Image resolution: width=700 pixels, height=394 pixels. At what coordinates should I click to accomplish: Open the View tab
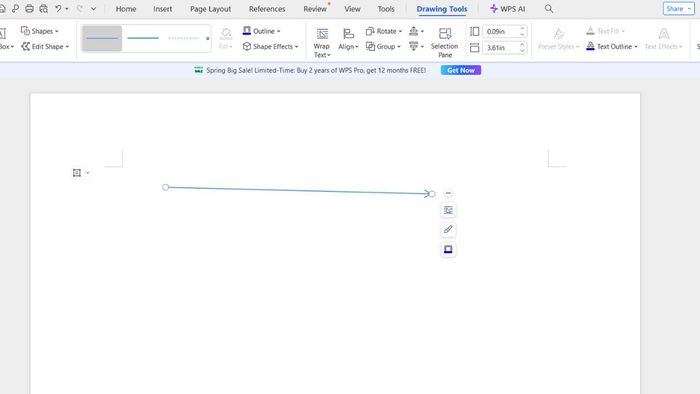[x=352, y=9]
